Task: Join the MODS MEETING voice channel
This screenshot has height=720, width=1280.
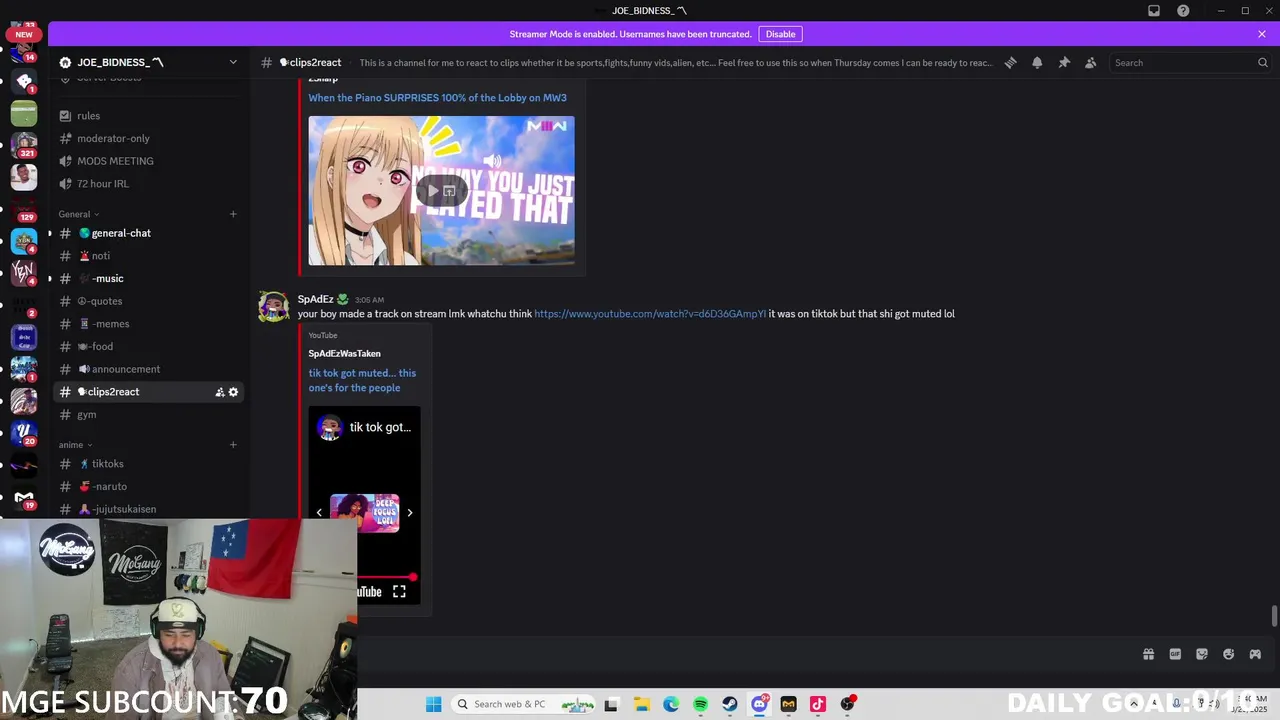Action: (x=148, y=161)
